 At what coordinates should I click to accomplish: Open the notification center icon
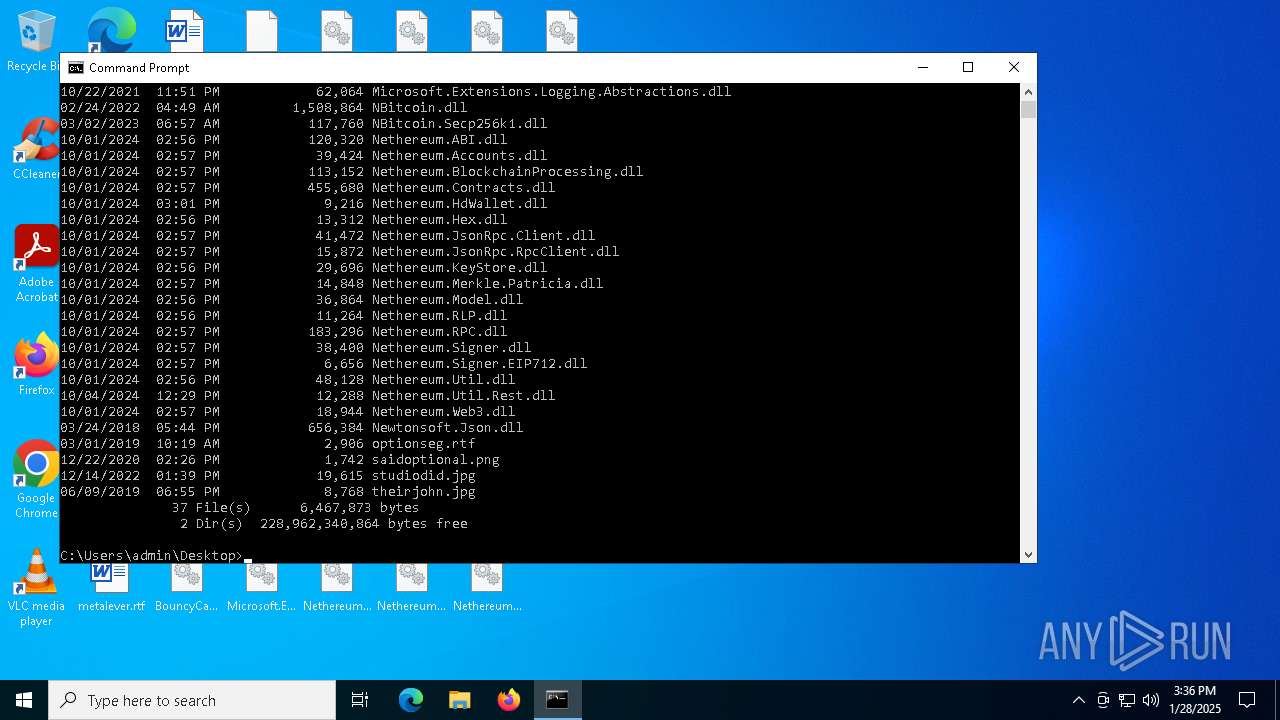pyautogui.click(x=1247, y=700)
